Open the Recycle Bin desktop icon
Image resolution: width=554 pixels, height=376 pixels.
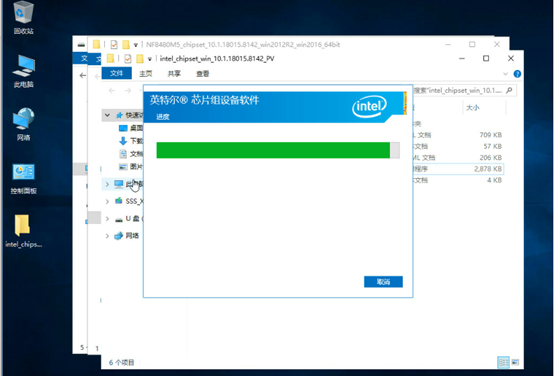23,18
